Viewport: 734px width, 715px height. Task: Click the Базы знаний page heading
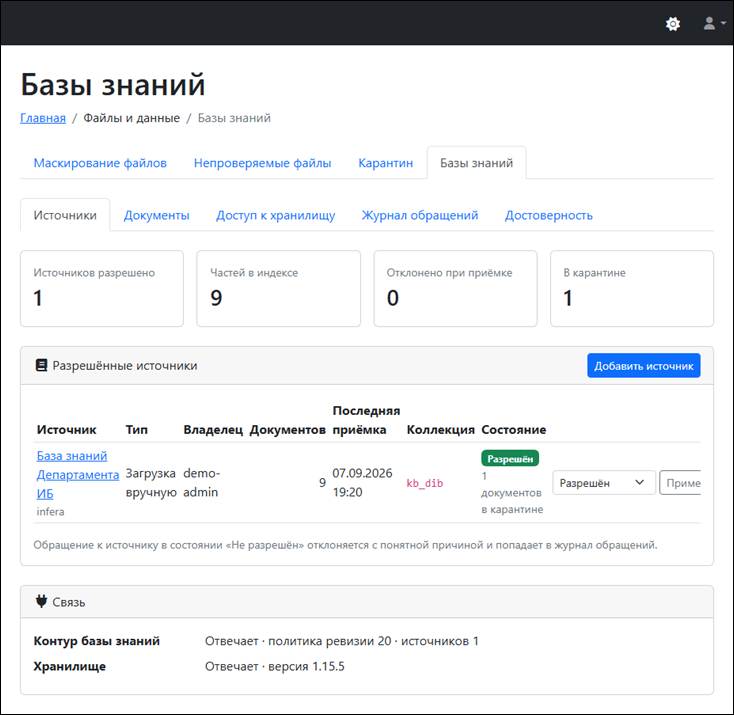(113, 85)
